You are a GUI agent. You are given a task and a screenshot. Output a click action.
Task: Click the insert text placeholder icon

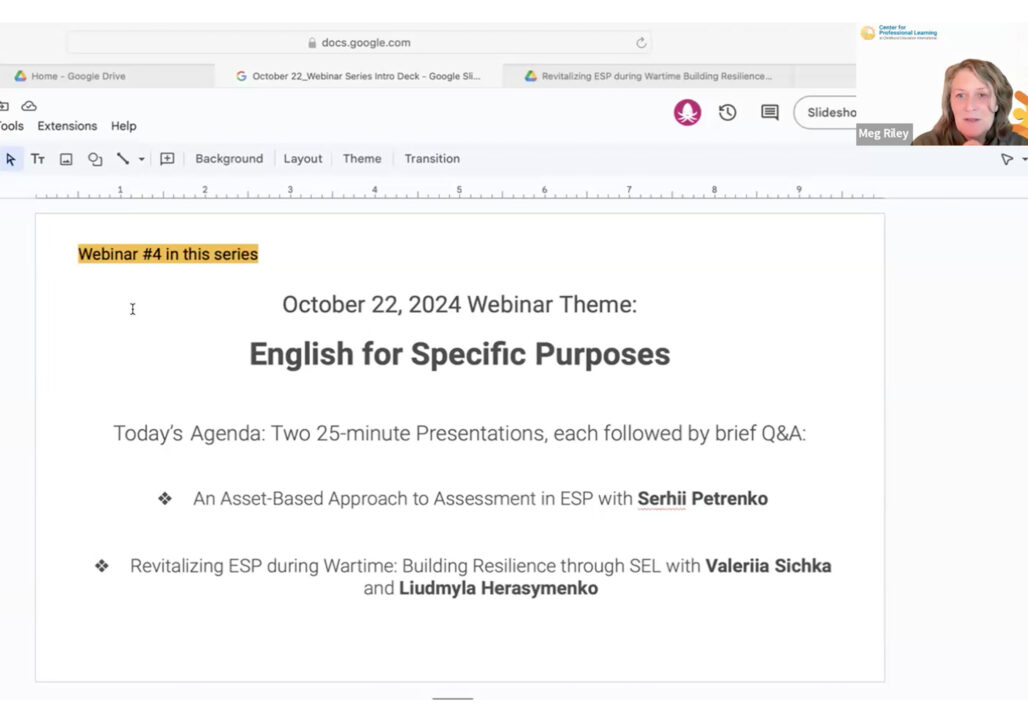coord(166,159)
